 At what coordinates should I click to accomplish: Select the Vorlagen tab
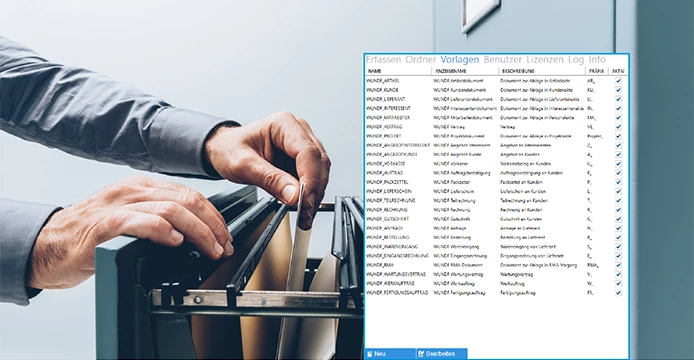[460, 59]
